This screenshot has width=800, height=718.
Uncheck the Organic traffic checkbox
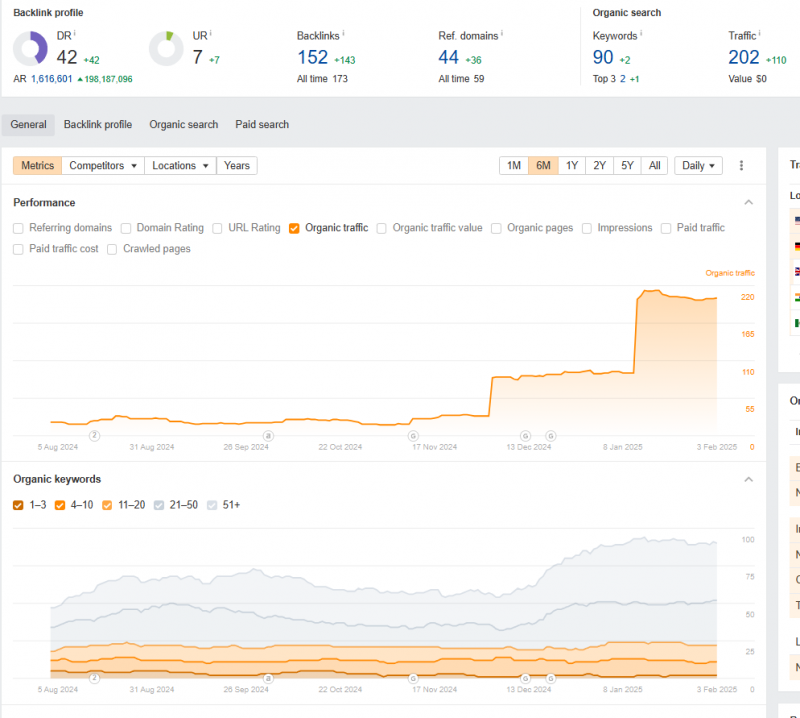294,228
